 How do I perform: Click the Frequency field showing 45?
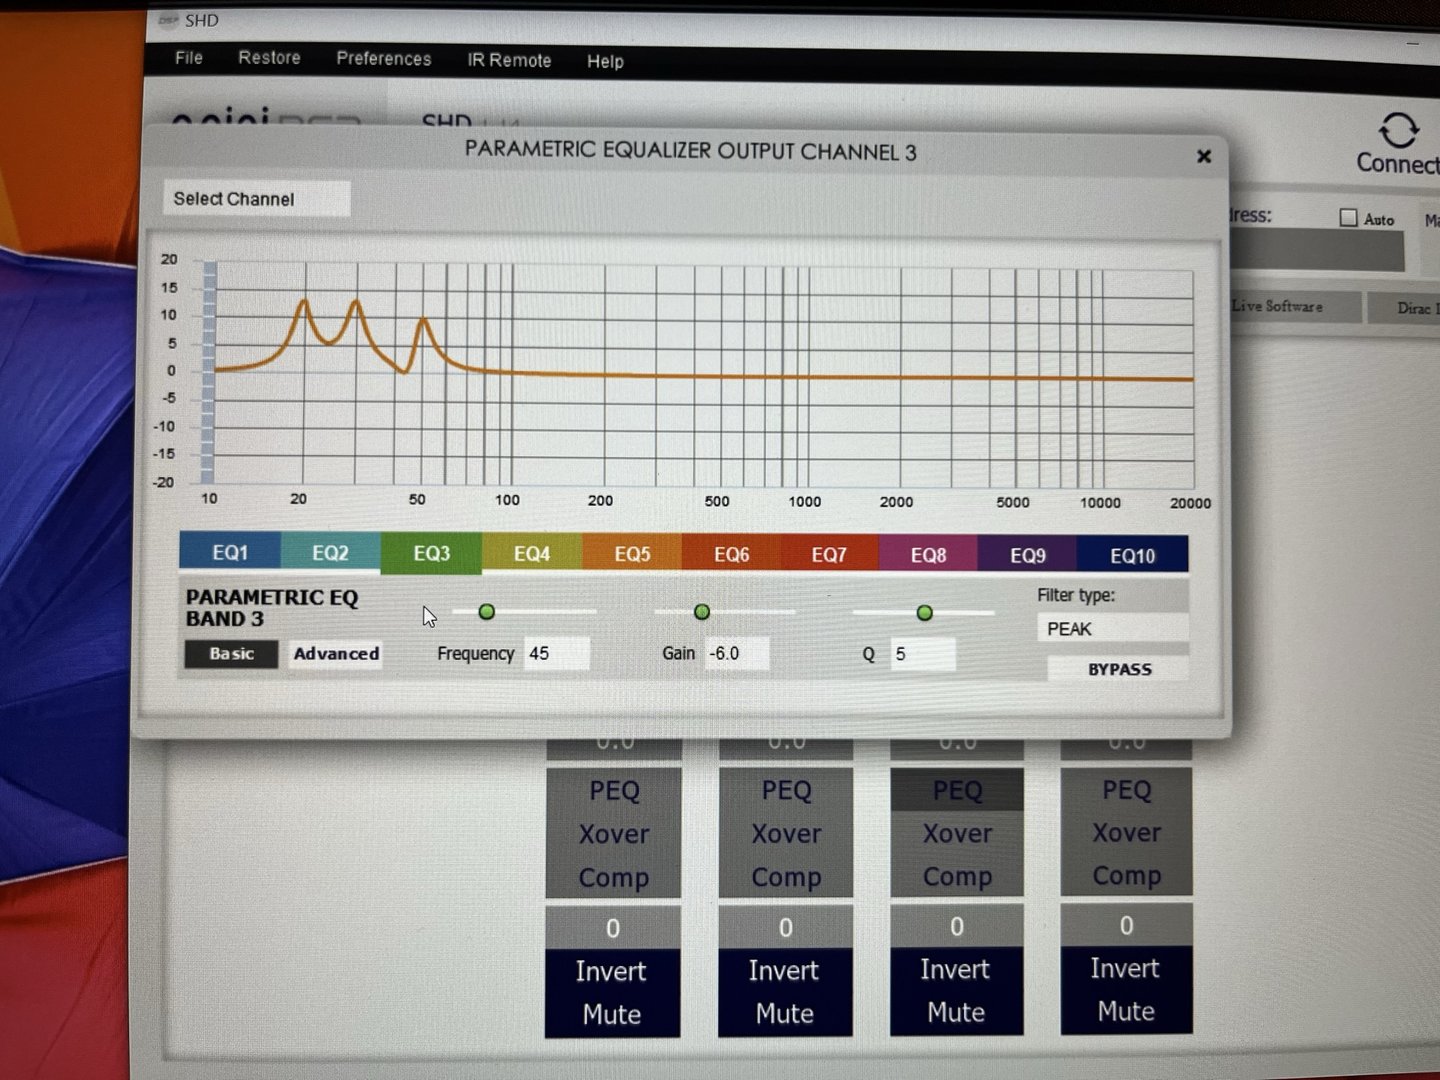(x=556, y=654)
